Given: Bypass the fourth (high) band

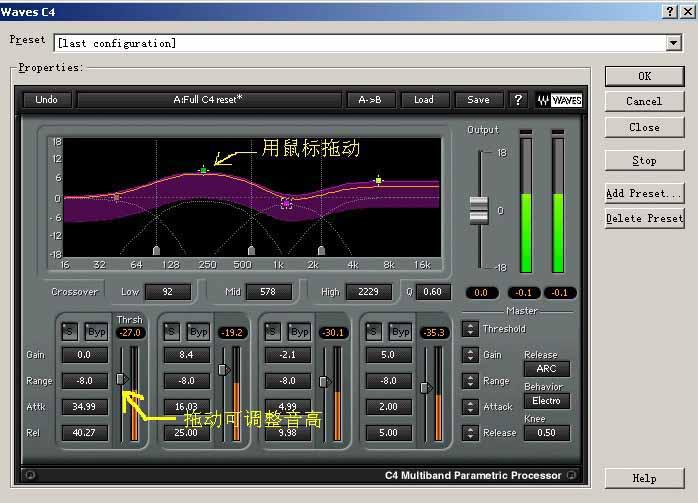Looking at the screenshot, I should pyautogui.click(x=400, y=332).
